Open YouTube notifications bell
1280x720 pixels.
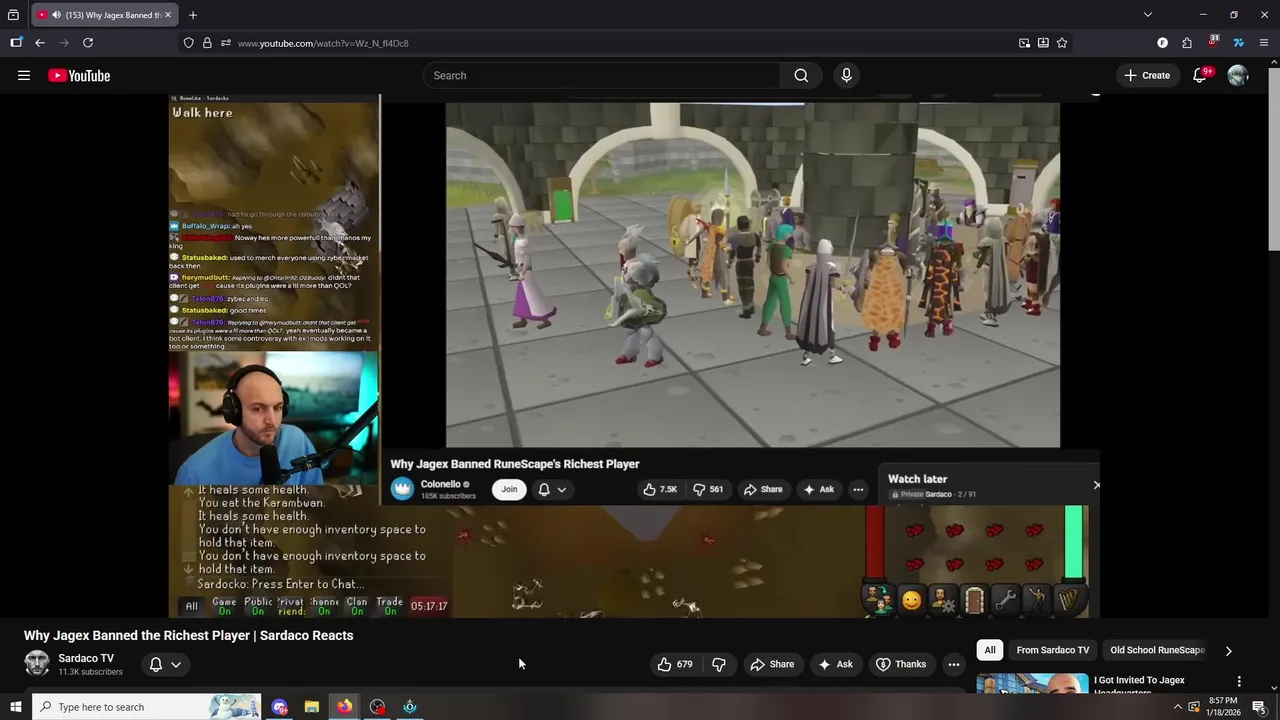(1200, 75)
